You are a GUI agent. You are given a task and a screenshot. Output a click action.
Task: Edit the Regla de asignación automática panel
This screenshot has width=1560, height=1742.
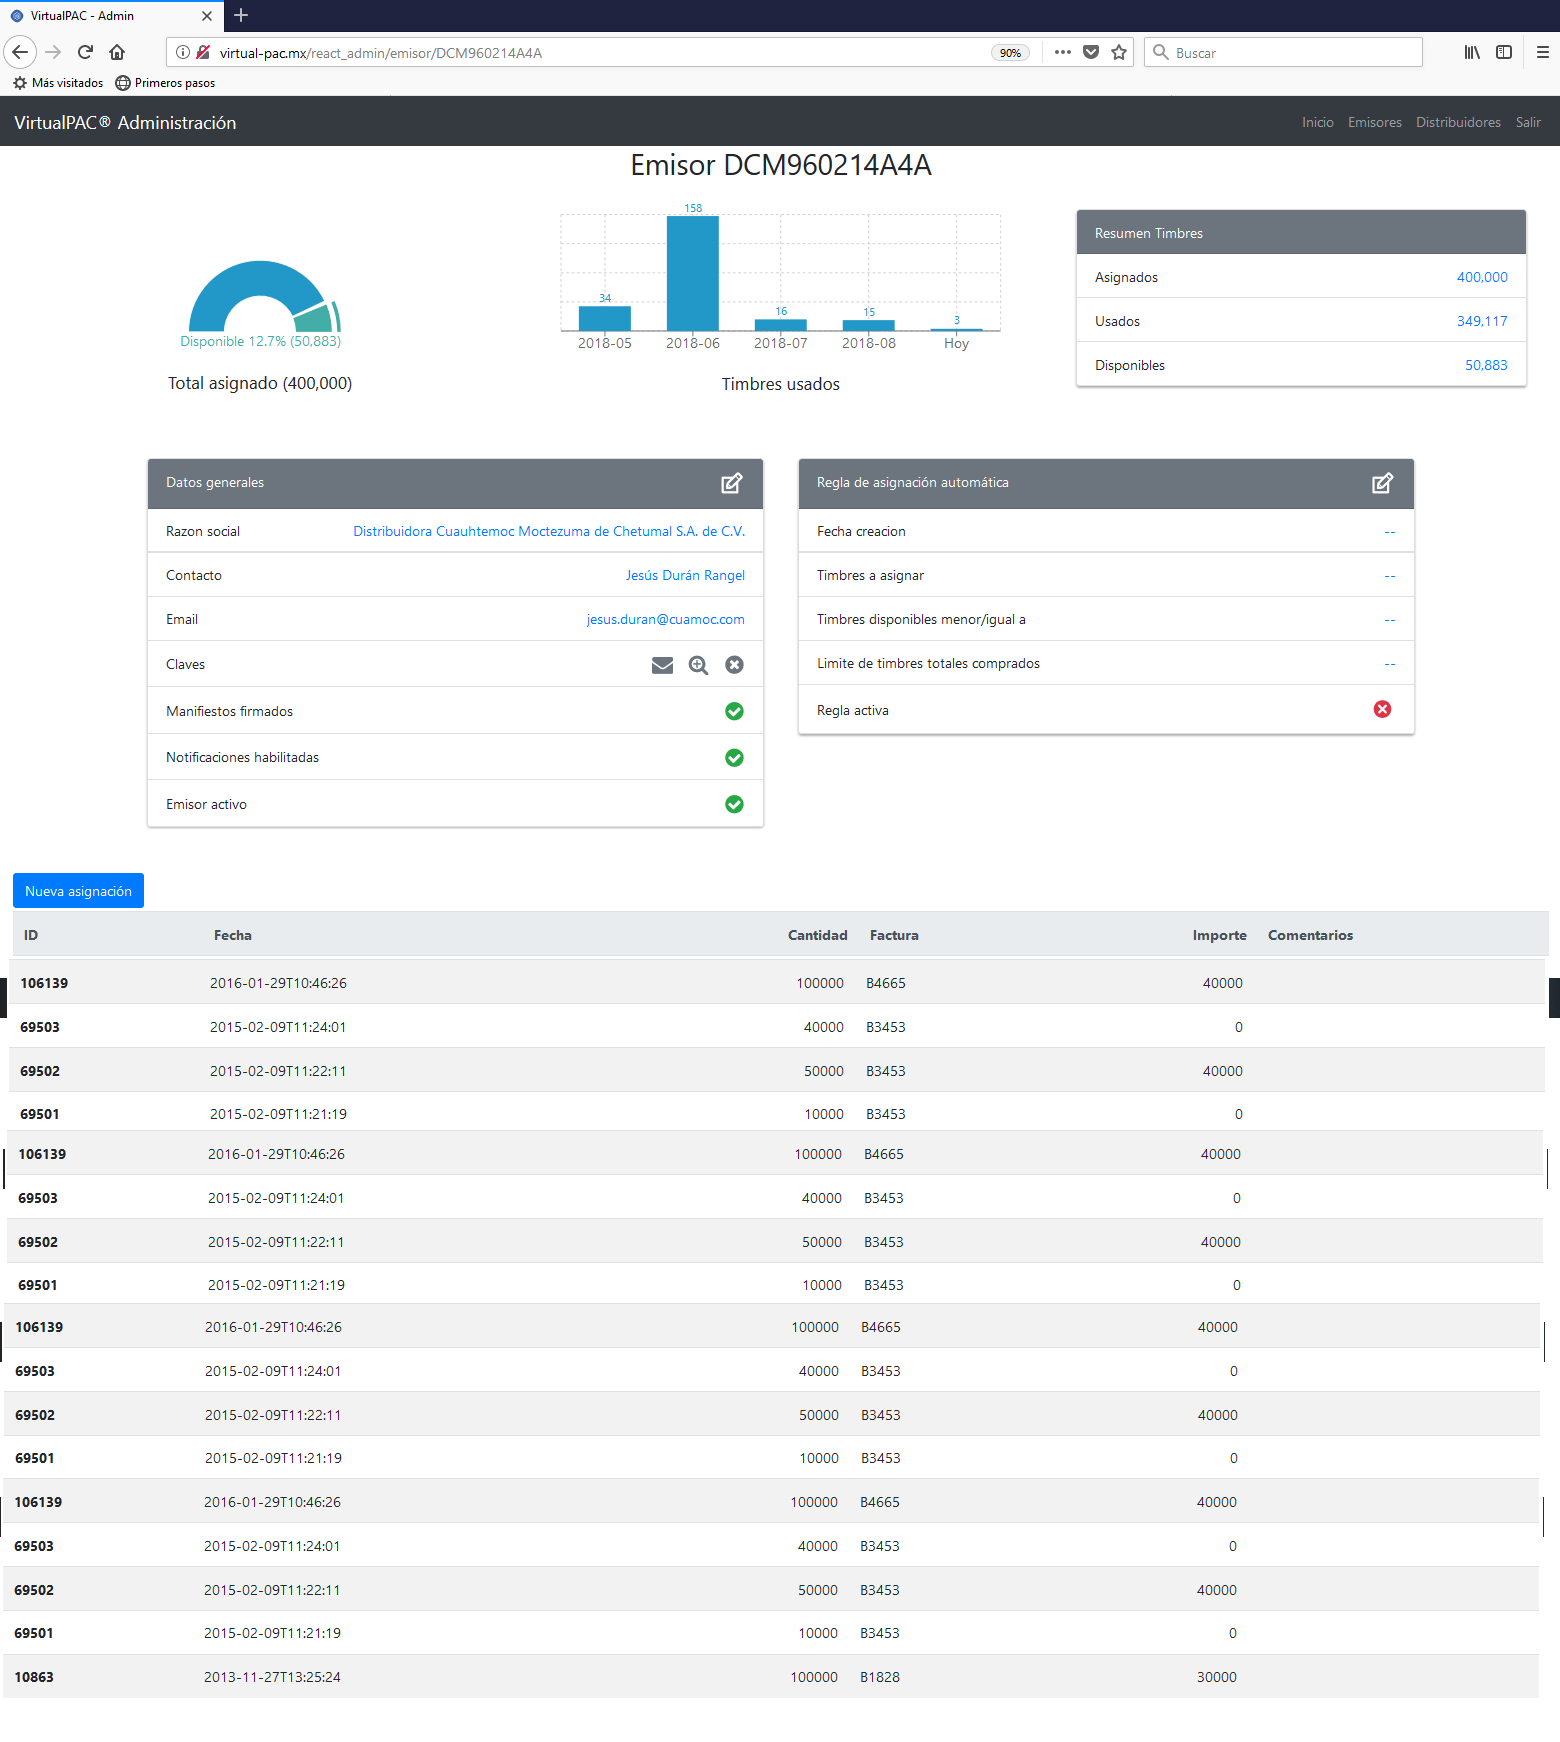[x=1382, y=483]
